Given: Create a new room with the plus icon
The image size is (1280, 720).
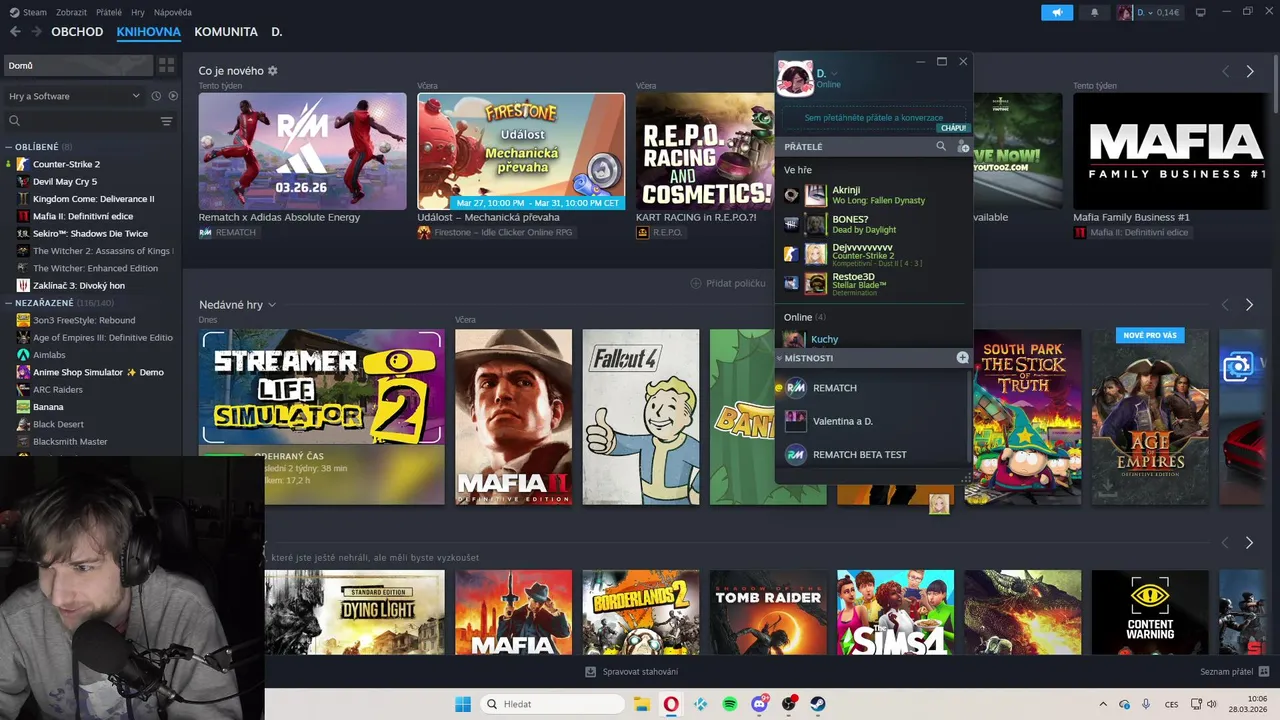Looking at the screenshot, I should click(x=962, y=357).
